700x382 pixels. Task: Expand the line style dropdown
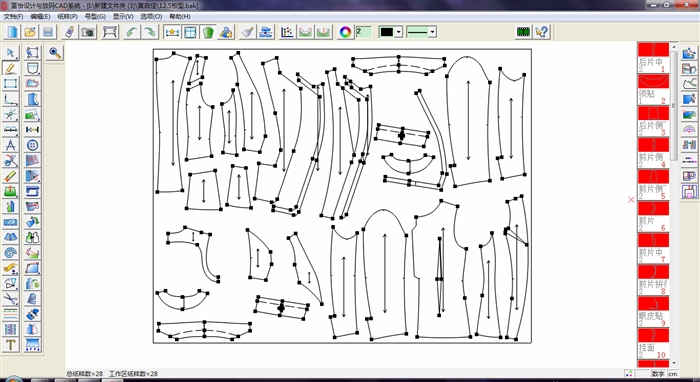(432, 32)
